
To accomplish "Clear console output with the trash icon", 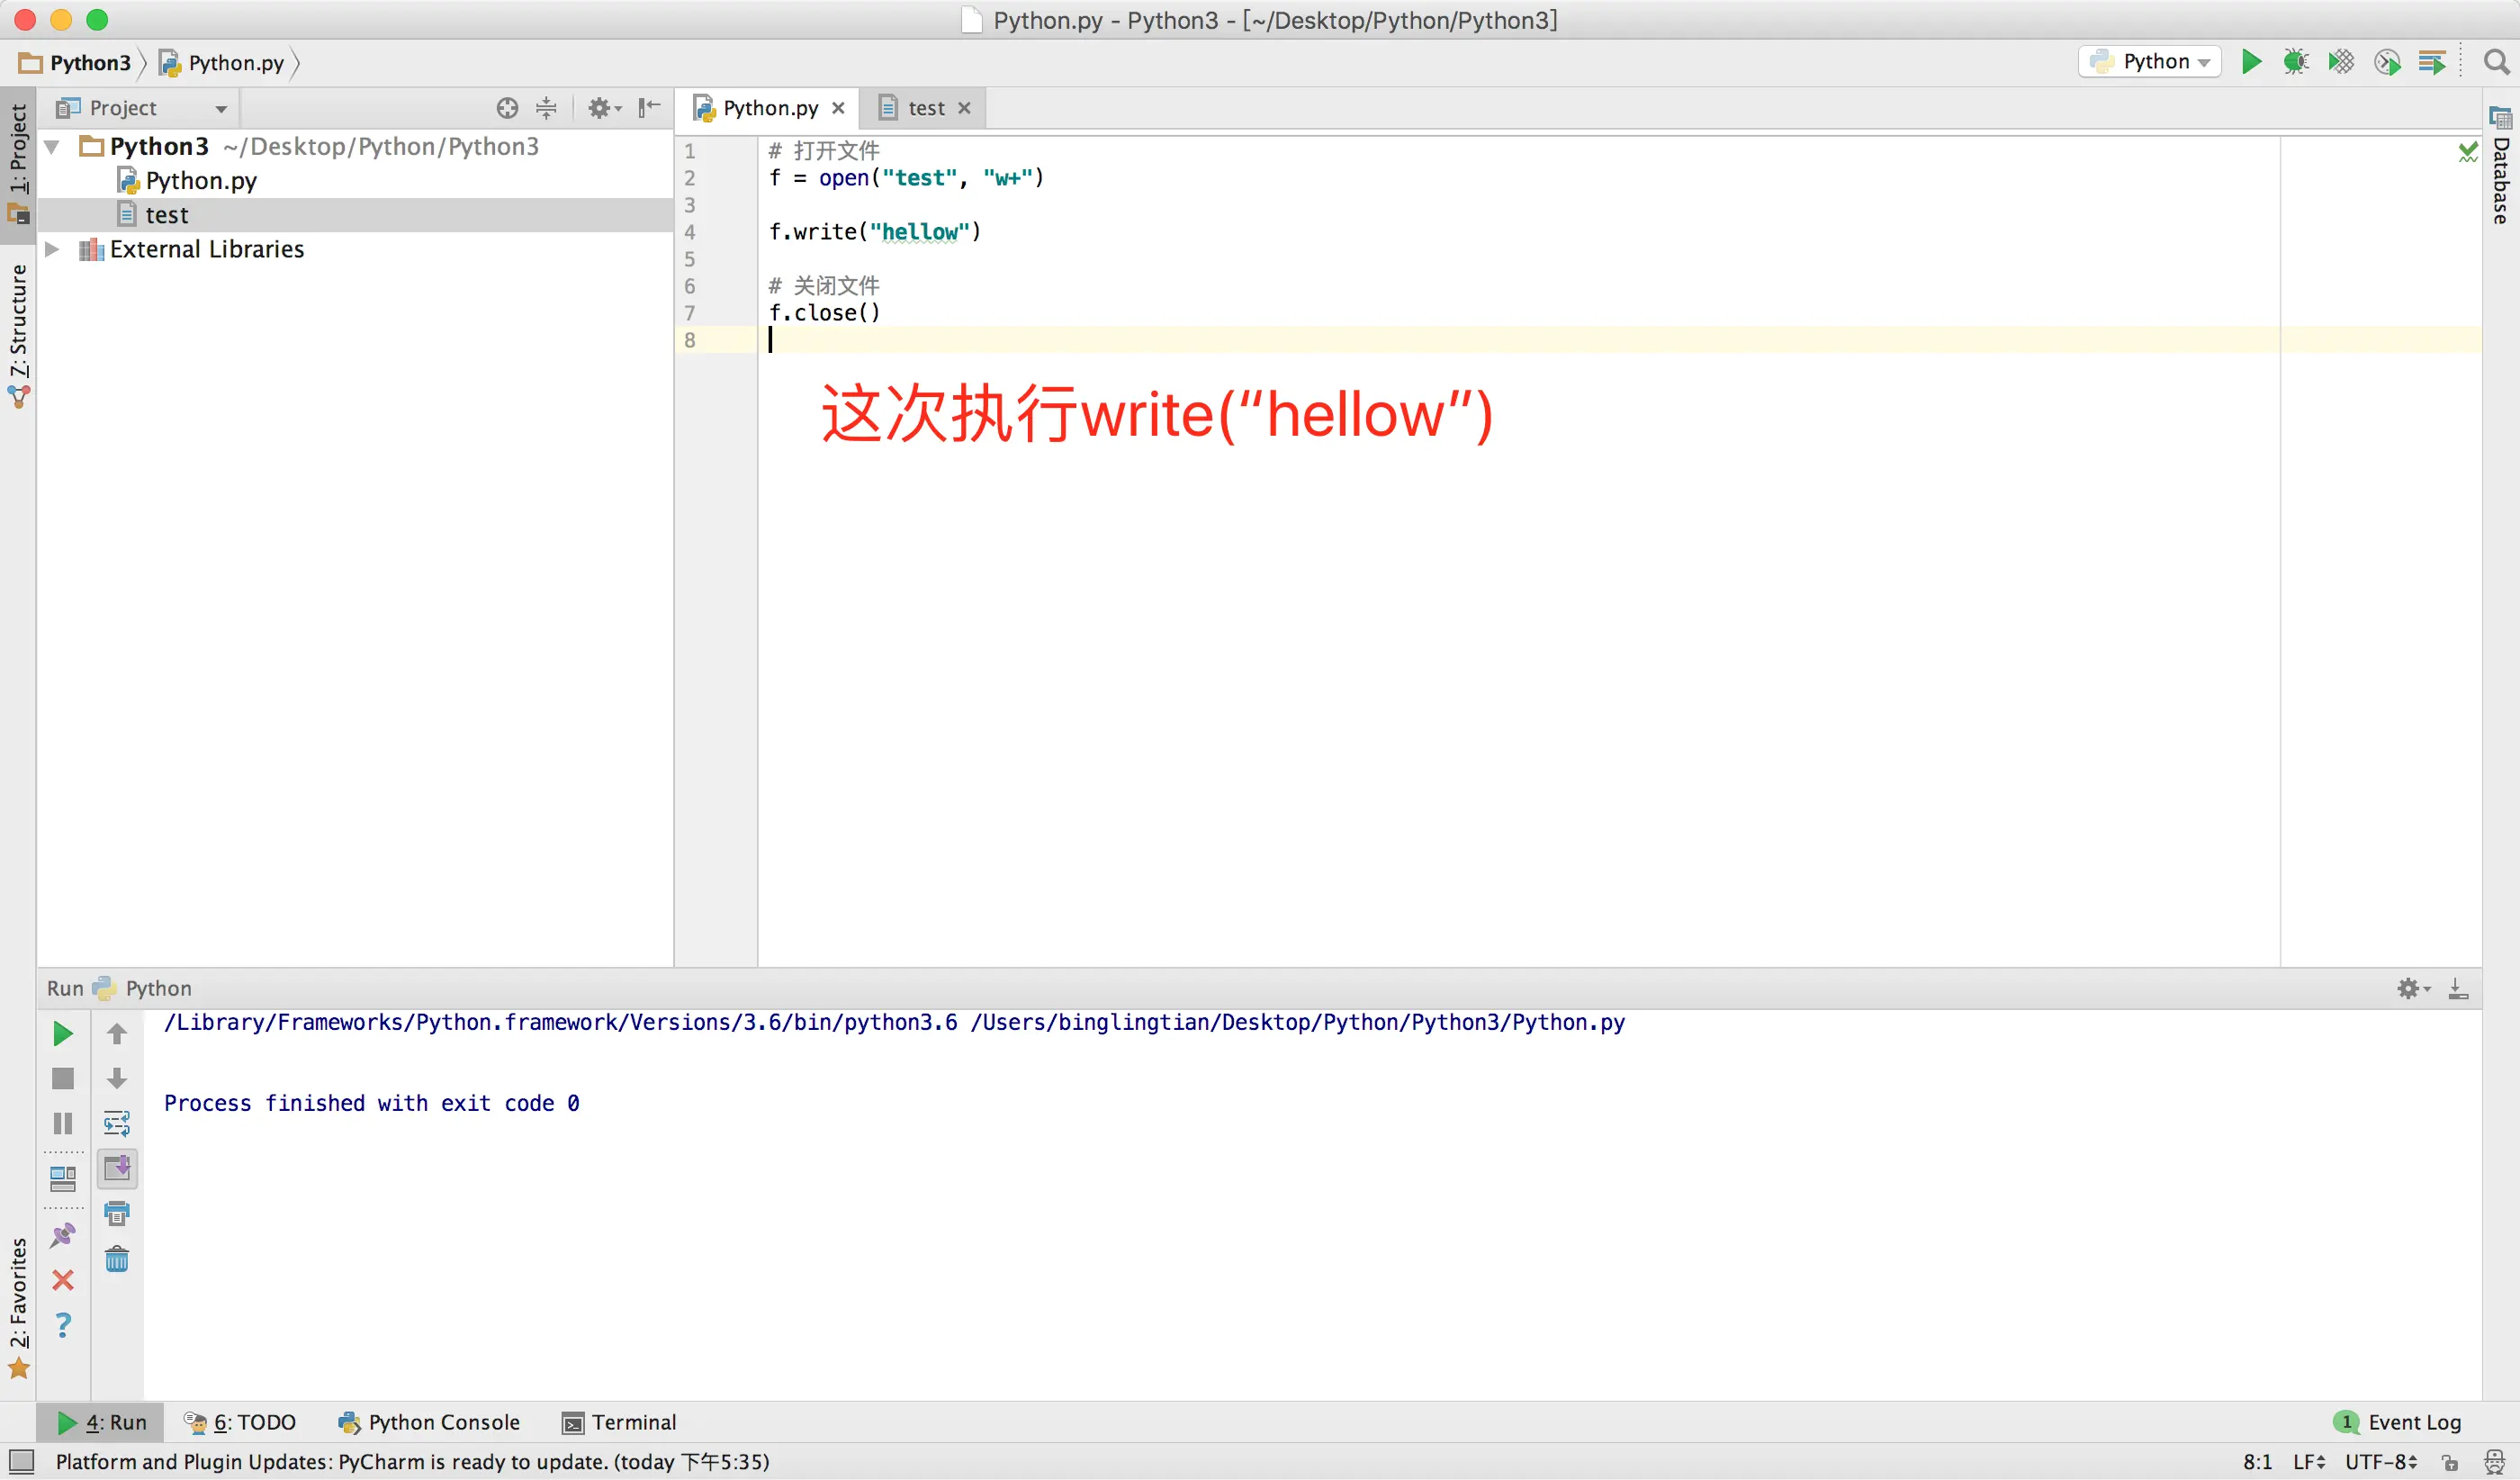I will [x=117, y=1258].
